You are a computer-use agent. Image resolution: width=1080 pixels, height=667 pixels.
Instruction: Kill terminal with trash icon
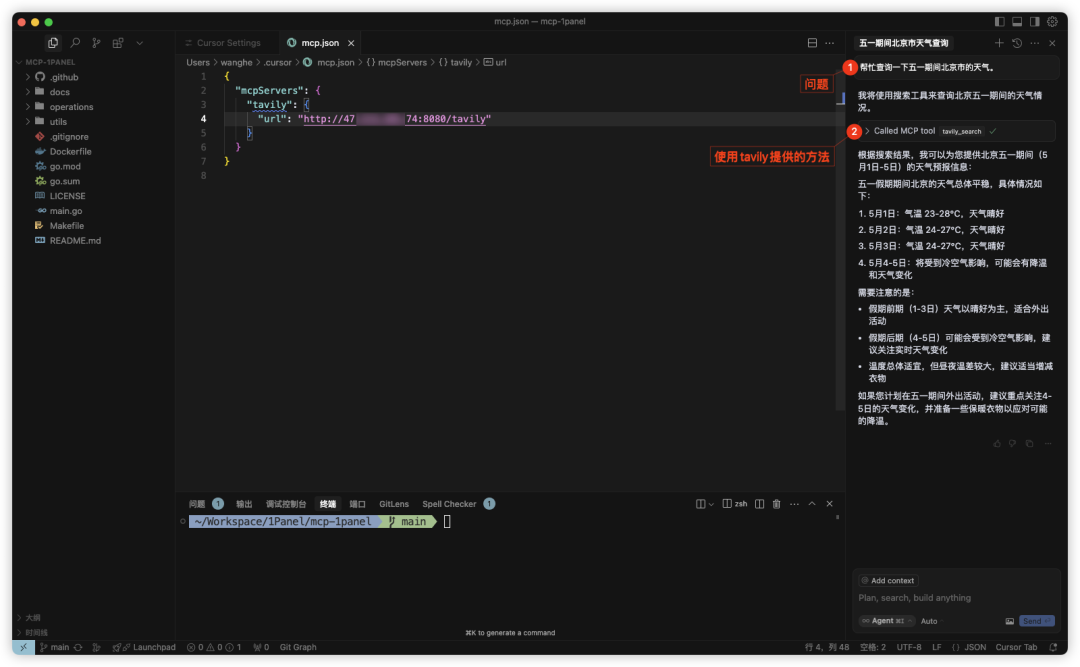point(776,504)
